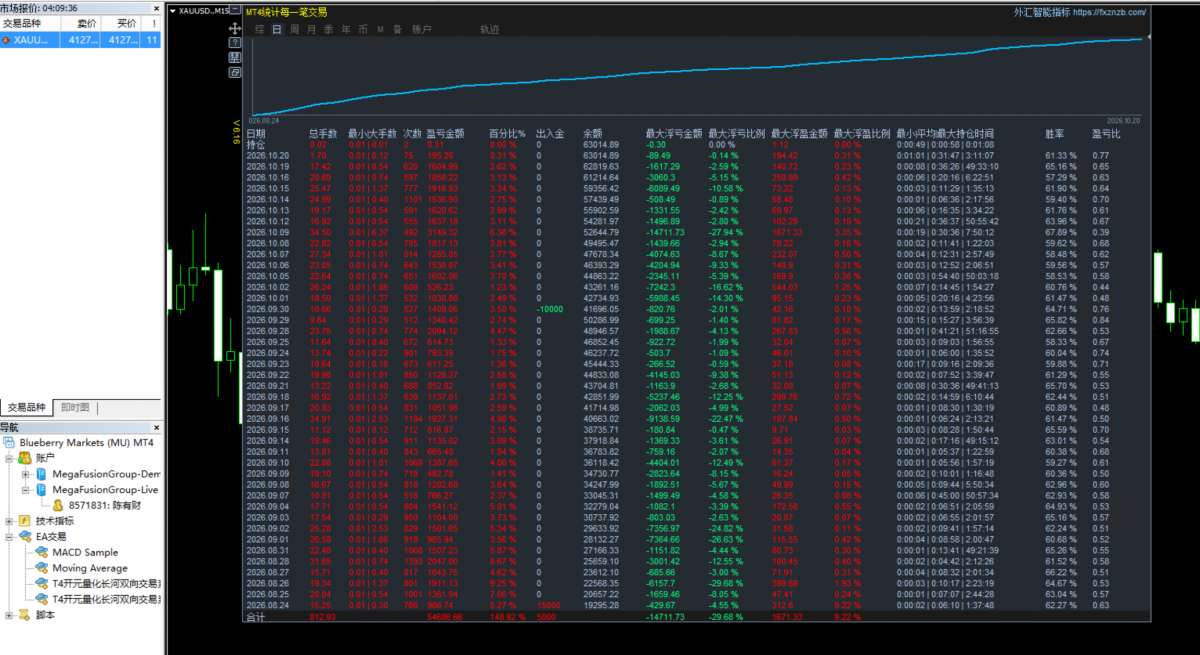Select the 日 daily statistics tab
The height and width of the screenshot is (655, 1200).
tap(278, 30)
